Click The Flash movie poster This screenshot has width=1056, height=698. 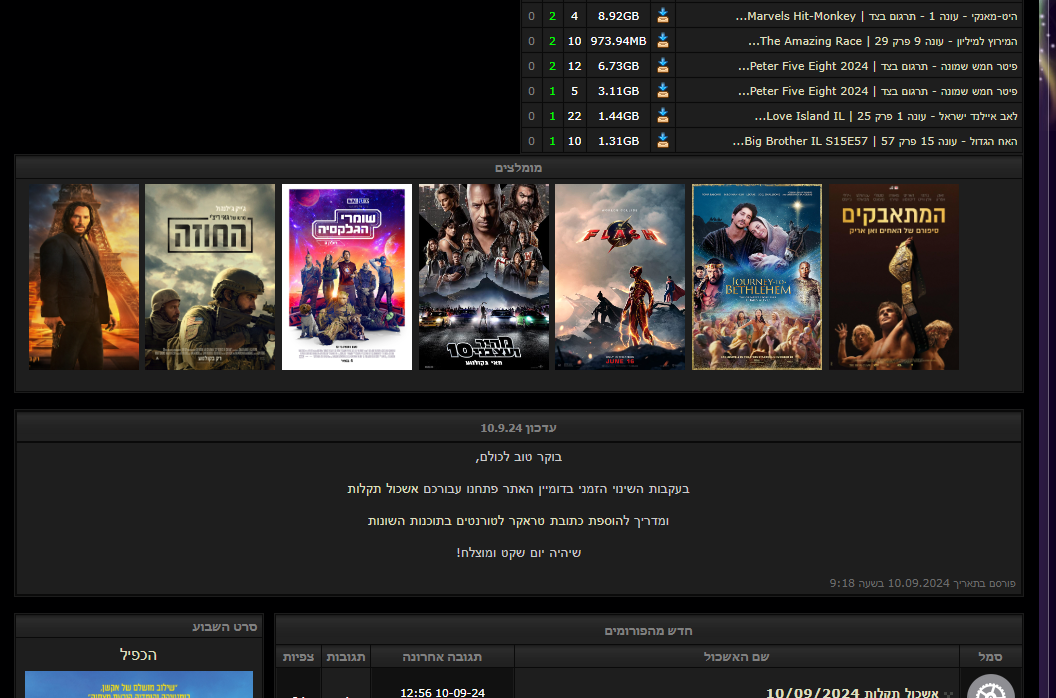pyautogui.click(x=620, y=277)
